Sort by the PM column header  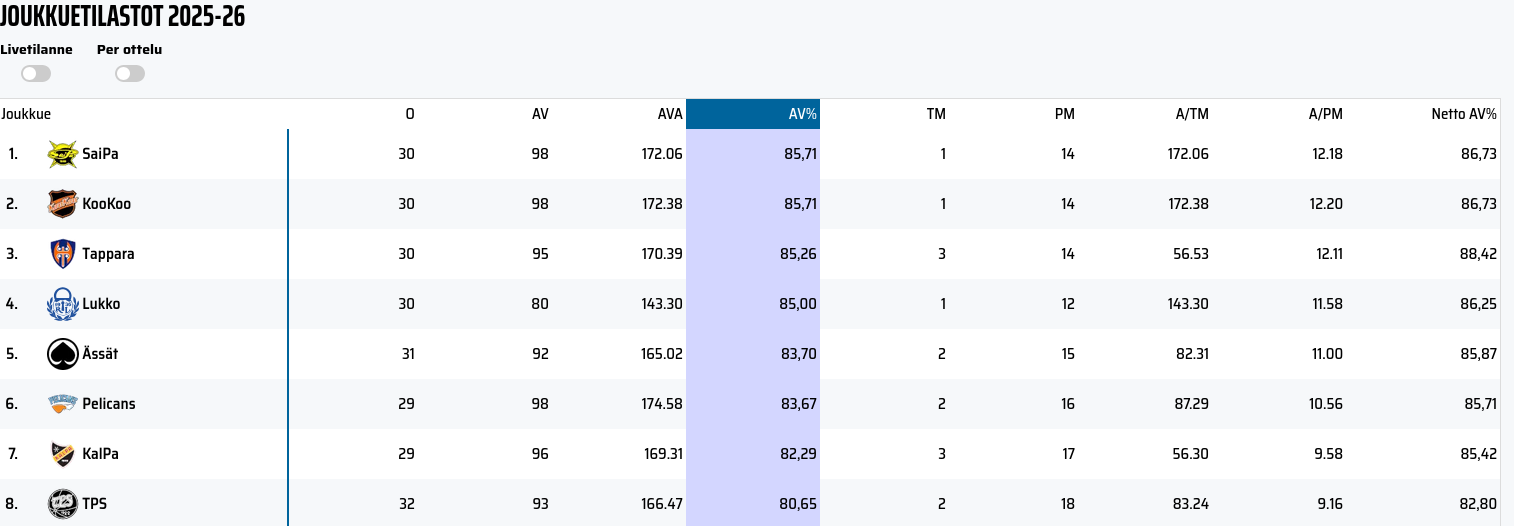coord(1065,114)
